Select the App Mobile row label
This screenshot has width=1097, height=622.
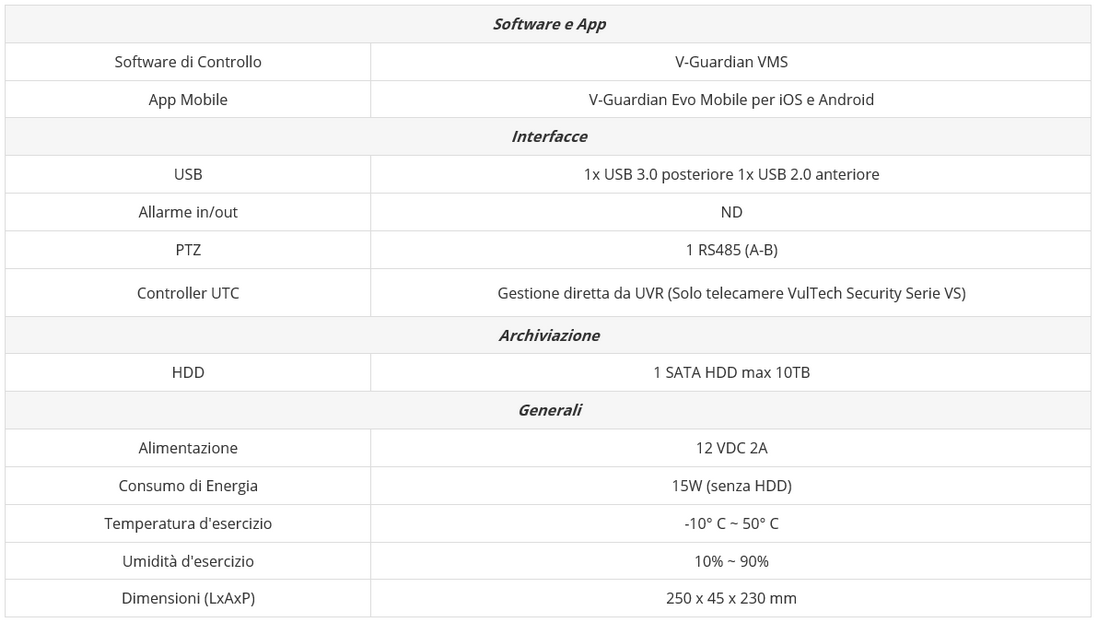click(x=188, y=99)
